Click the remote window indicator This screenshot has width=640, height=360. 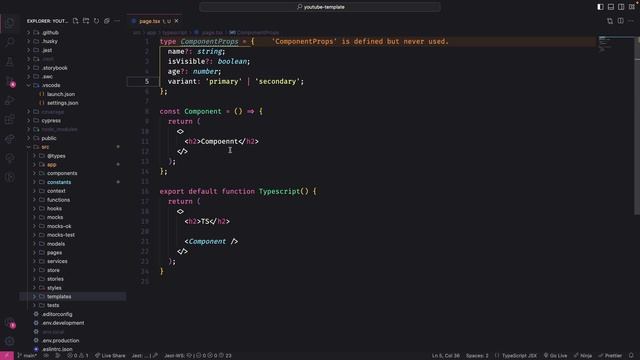tap(7, 356)
